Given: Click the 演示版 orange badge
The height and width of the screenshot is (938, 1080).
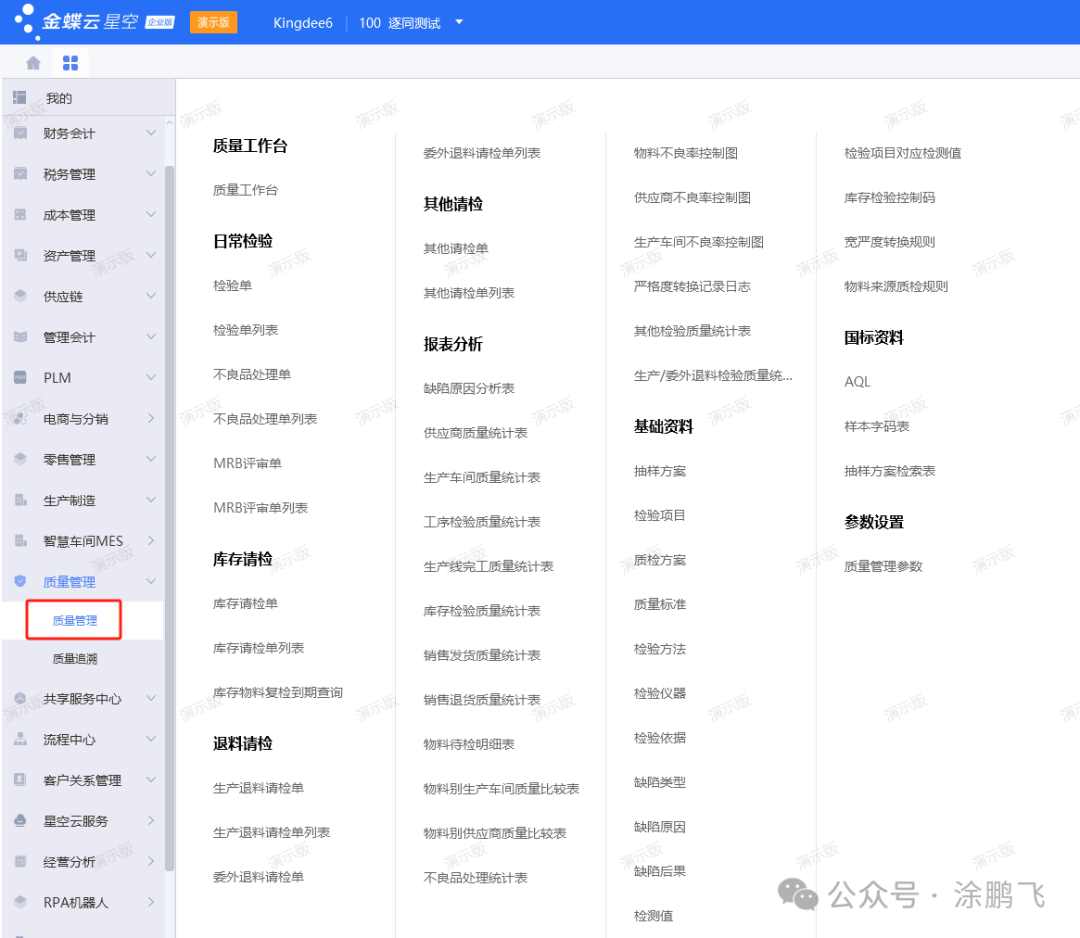Looking at the screenshot, I should [x=213, y=22].
